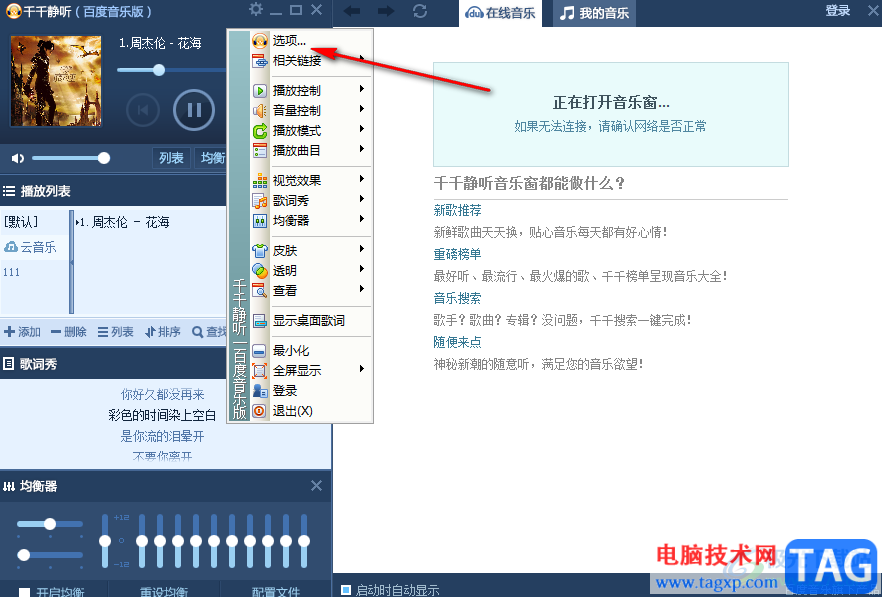Image resolution: width=882 pixels, height=597 pixels.
Task: Expand the 全屏显示 submenu
Action: click(362, 369)
